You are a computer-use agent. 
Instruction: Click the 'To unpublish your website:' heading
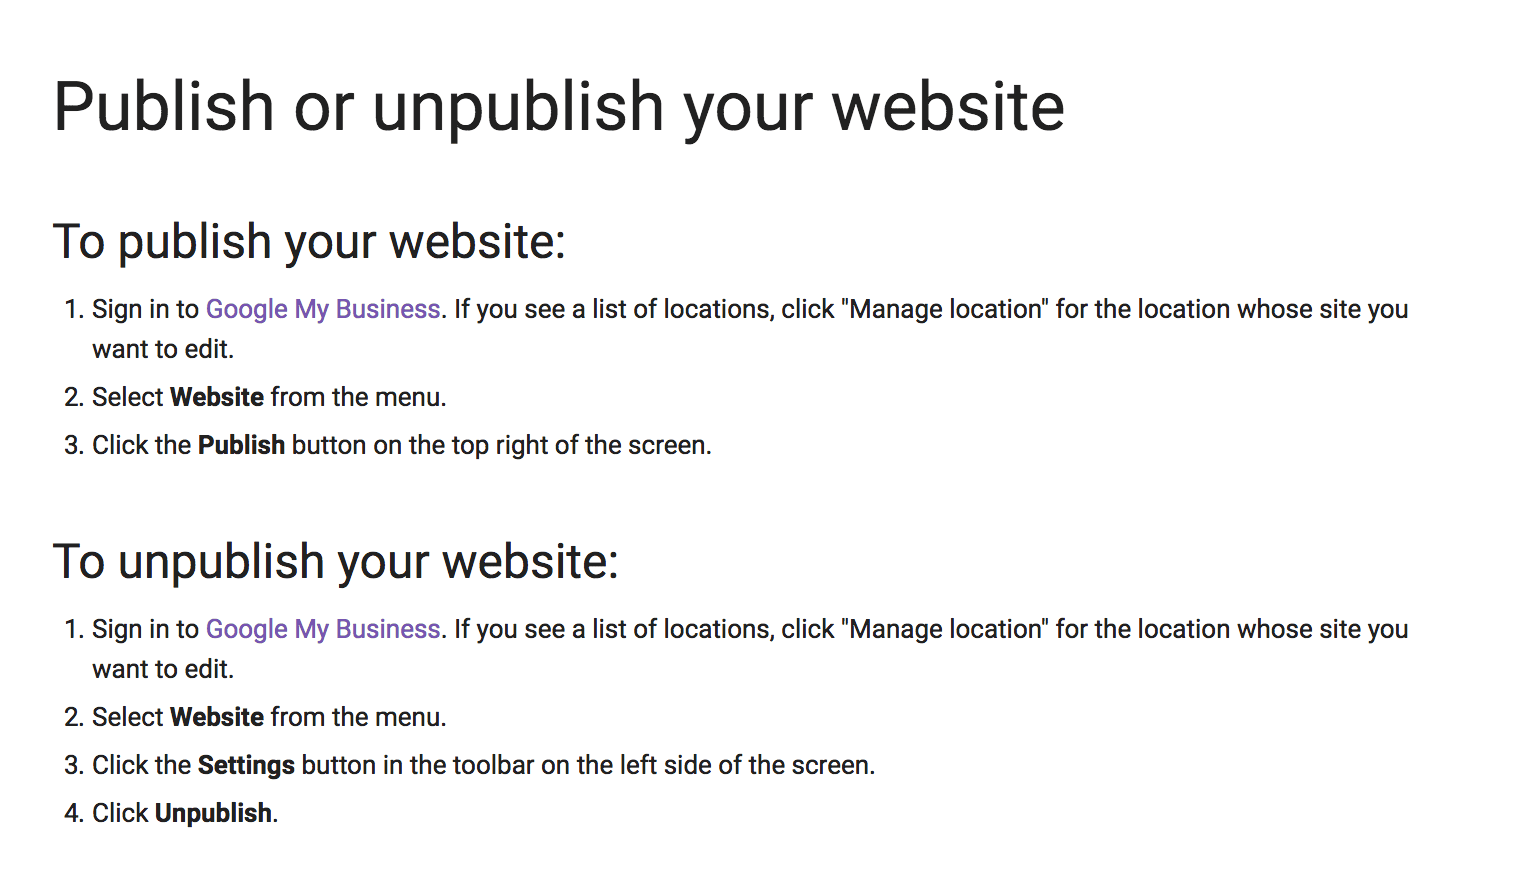[x=336, y=562]
